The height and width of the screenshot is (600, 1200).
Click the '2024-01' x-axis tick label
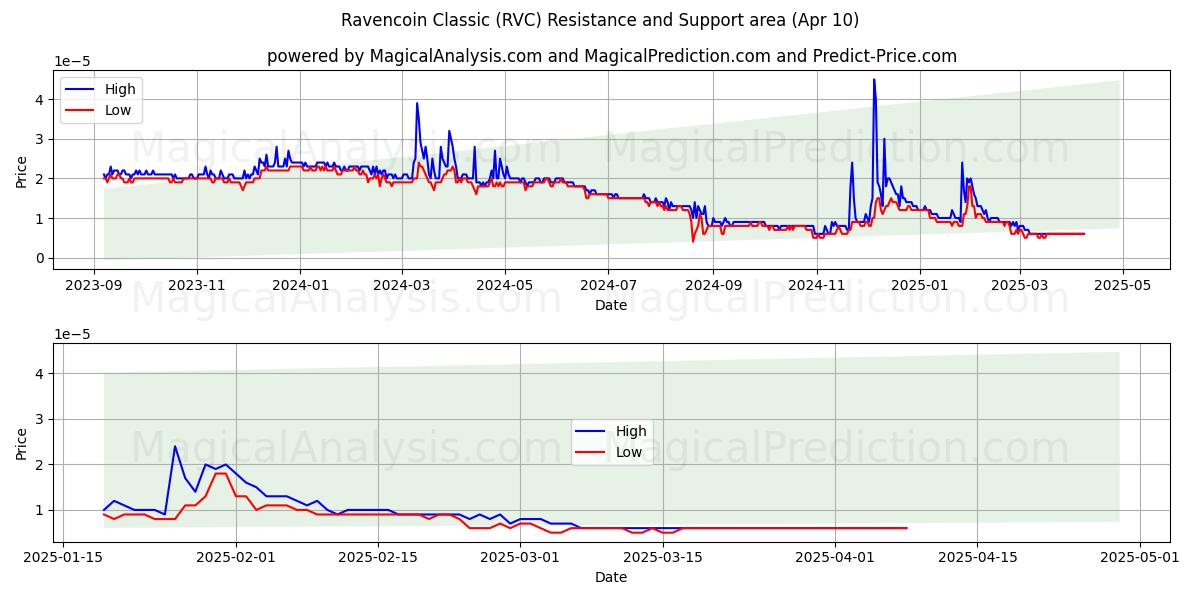click(300, 285)
